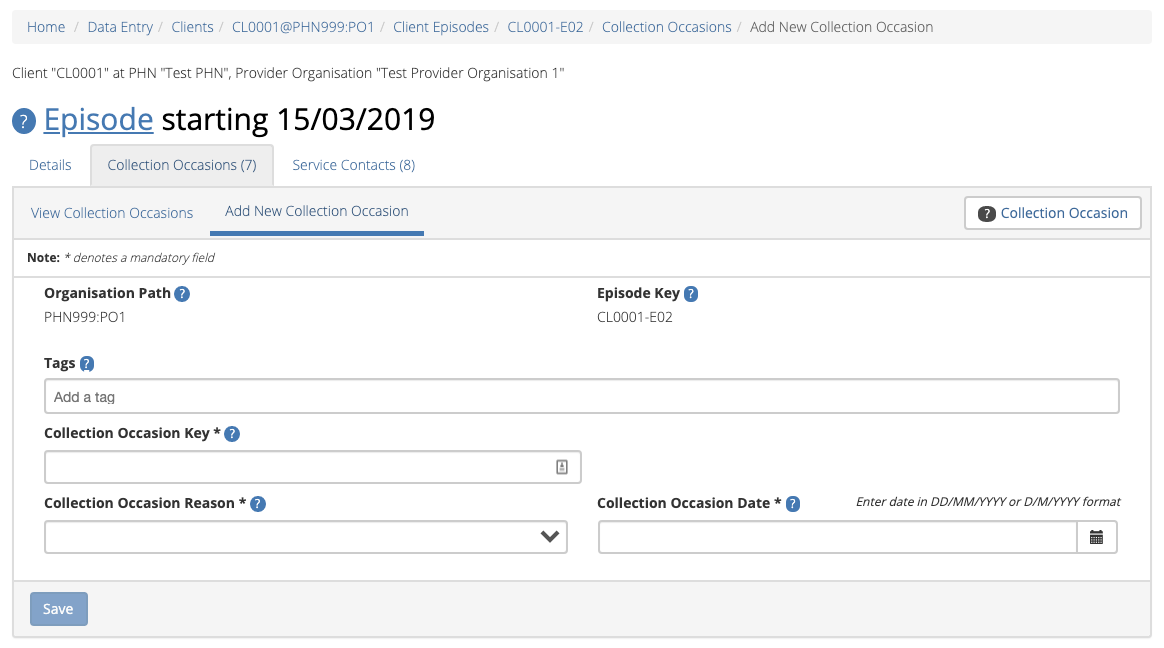This screenshot has height=648, width=1164.
Task: Open the Collection Occasion help button
Action: 1052,213
